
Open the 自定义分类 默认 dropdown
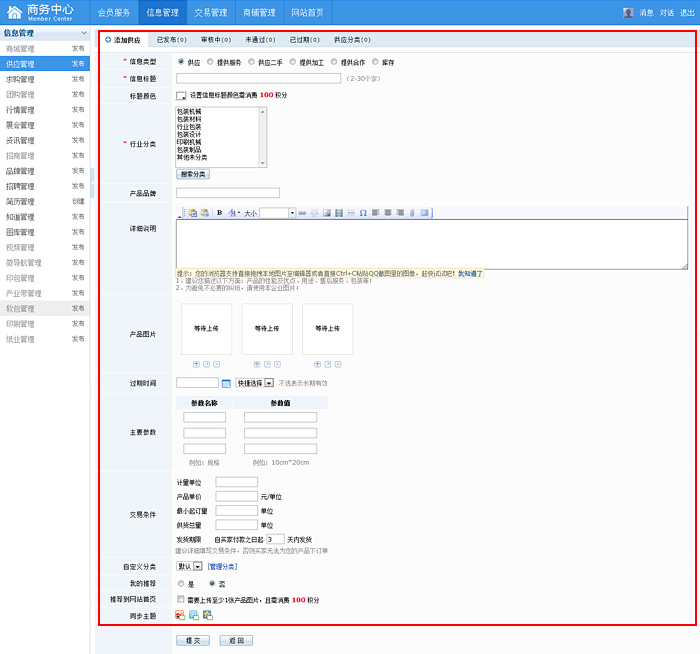pyautogui.click(x=189, y=566)
